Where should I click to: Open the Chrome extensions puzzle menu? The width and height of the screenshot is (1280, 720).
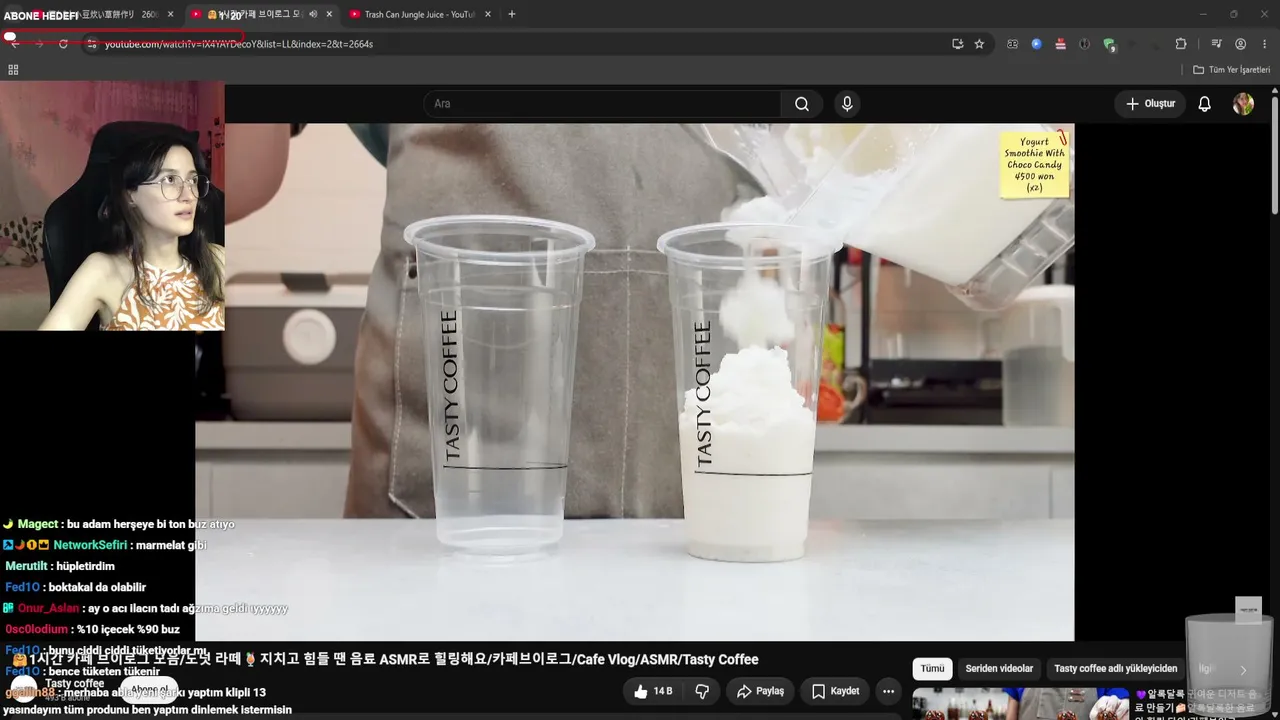click(x=1181, y=44)
